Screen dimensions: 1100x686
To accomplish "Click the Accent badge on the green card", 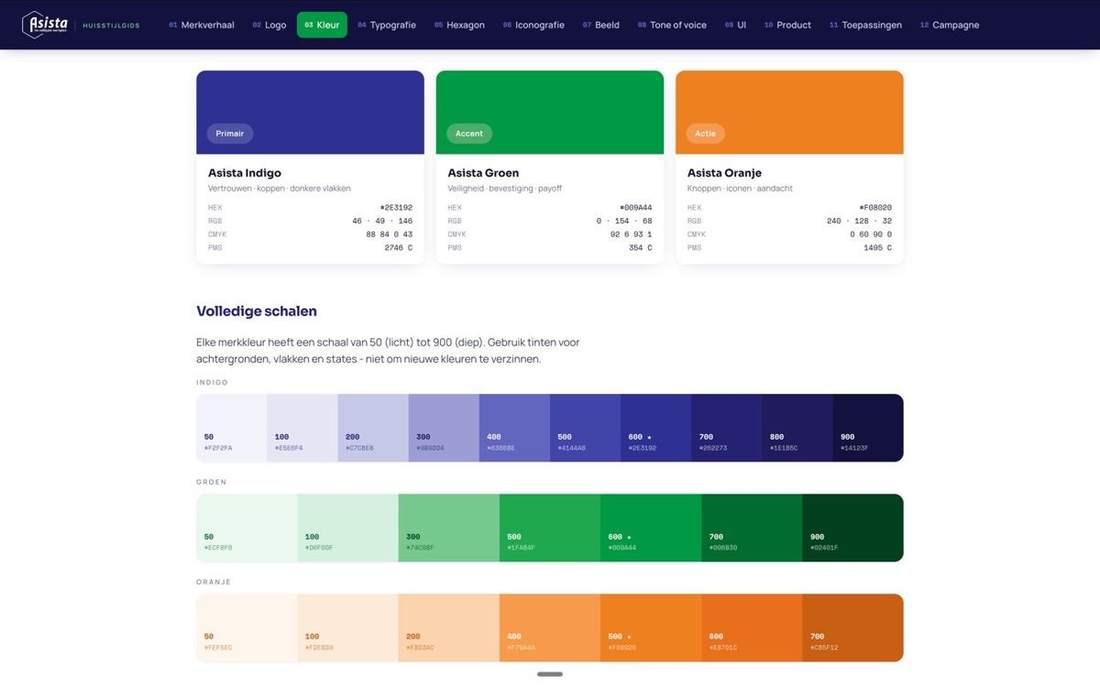I will pos(469,133).
